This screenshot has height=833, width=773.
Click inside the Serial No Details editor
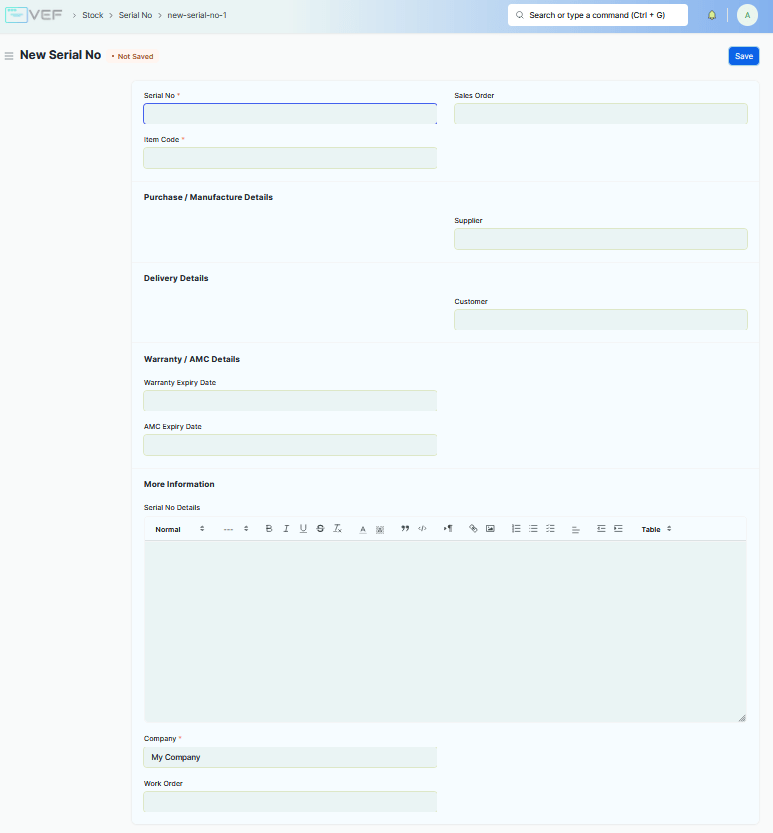pyautogui.click(x=445, y=631)
